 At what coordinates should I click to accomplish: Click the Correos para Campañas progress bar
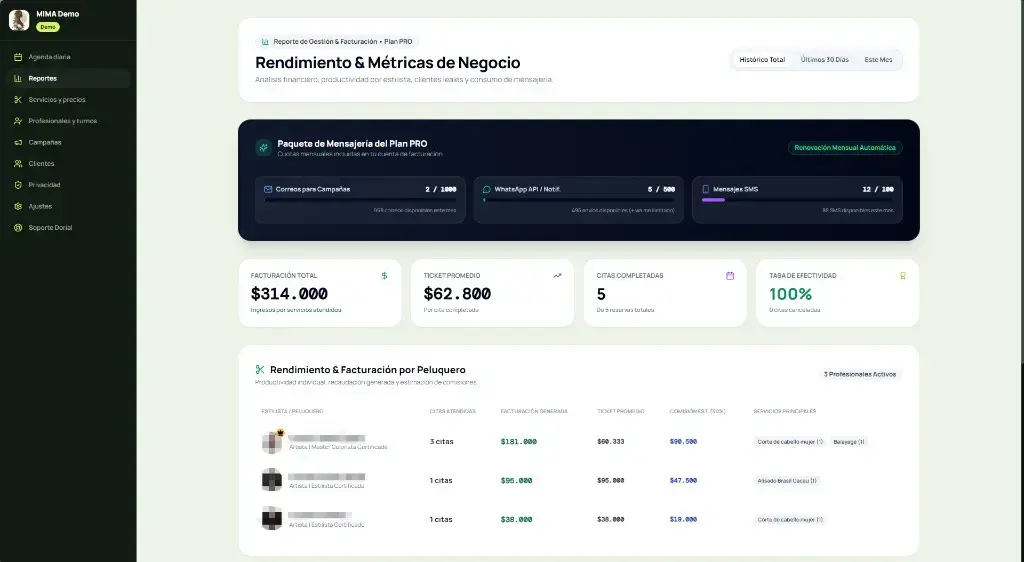[x=360, y=200]
